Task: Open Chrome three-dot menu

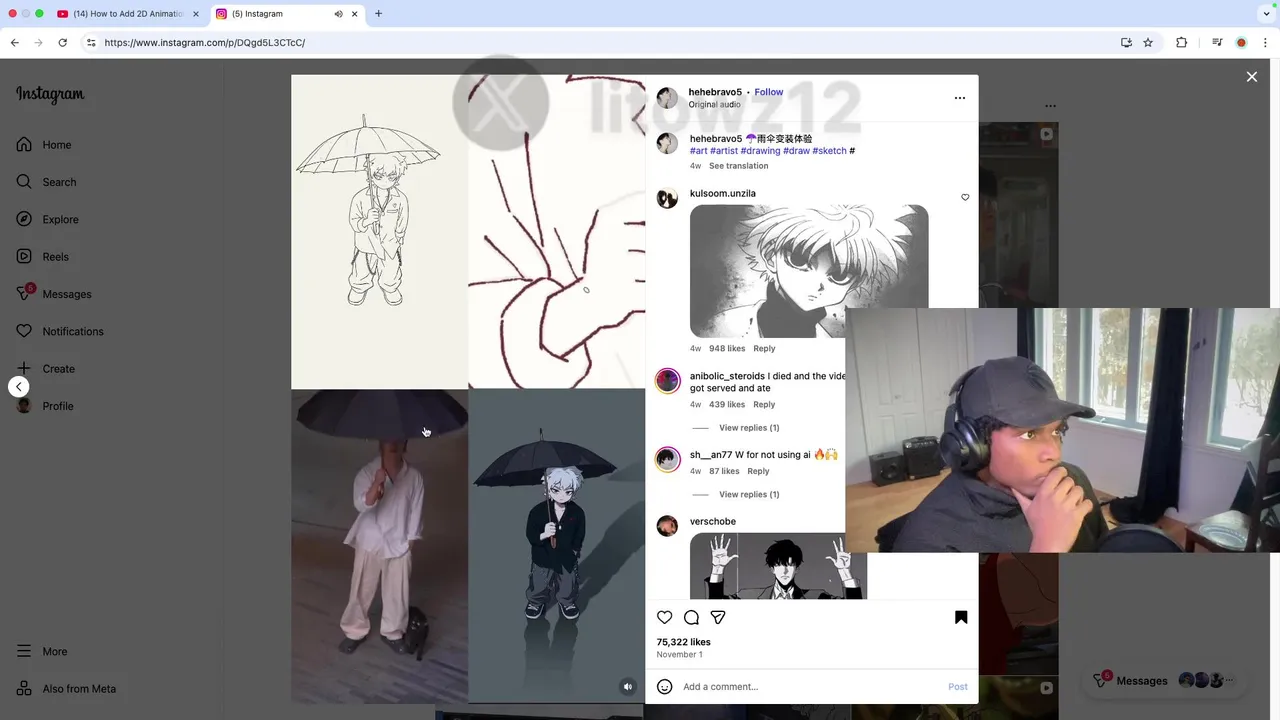Action: click(x=1265, y=43)
